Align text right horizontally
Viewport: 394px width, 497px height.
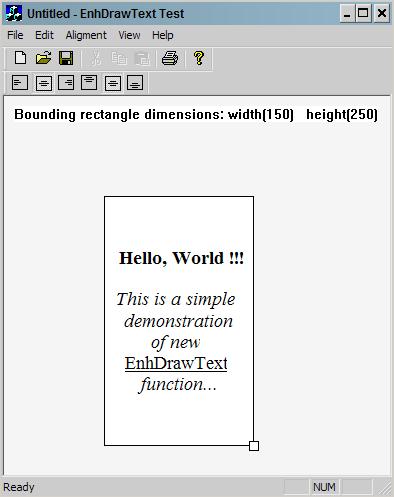[x=66, y=83]
